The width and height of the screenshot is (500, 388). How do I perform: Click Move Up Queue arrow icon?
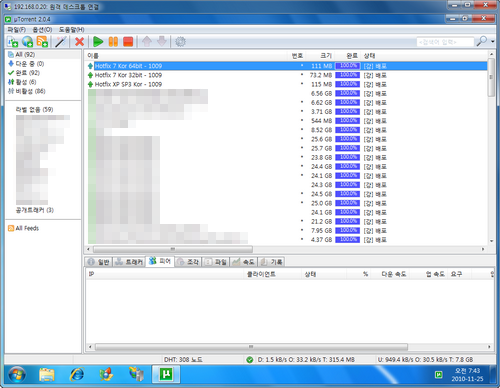[x=147, y=42]
